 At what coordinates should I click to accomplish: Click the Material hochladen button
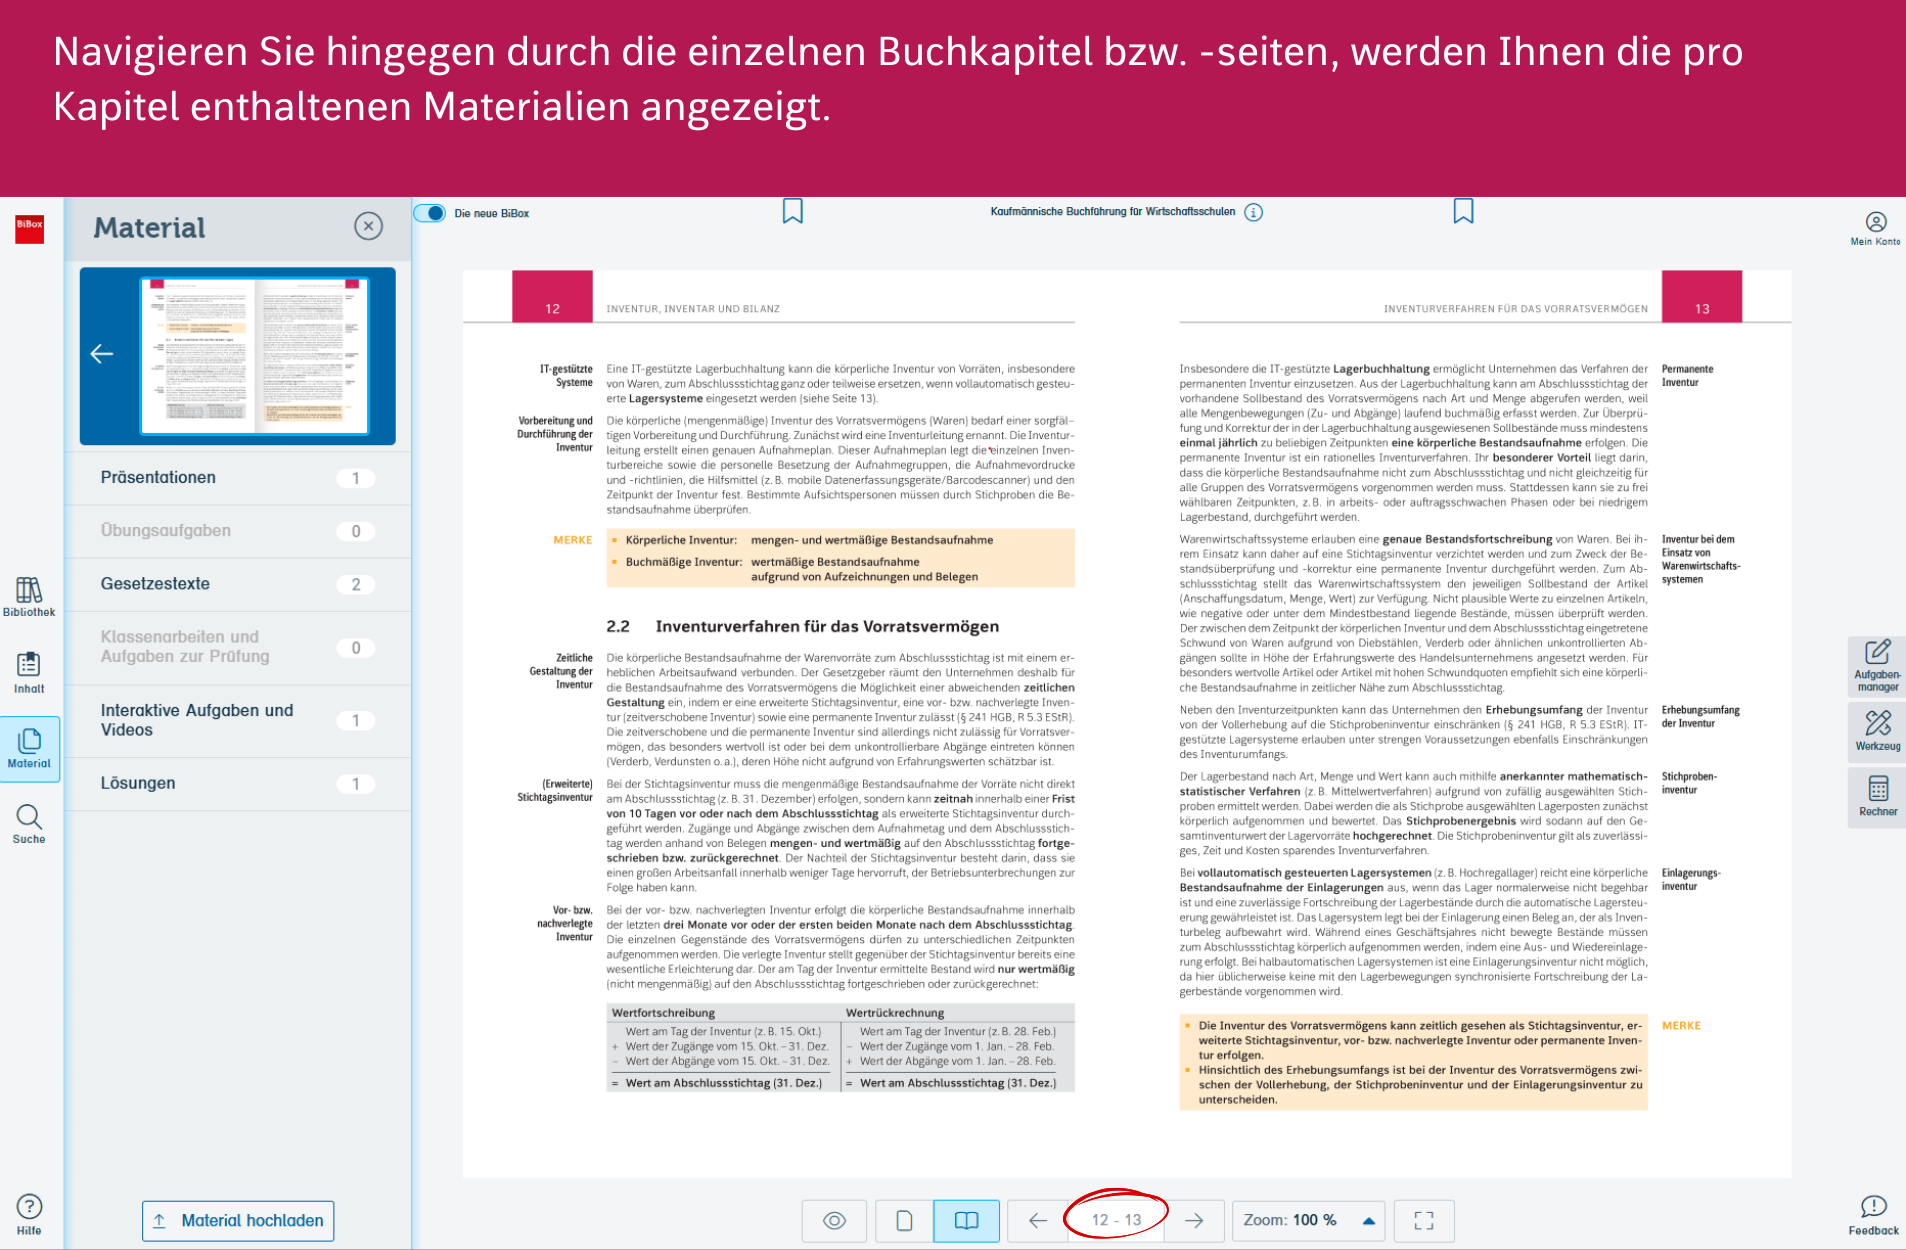238,1220
